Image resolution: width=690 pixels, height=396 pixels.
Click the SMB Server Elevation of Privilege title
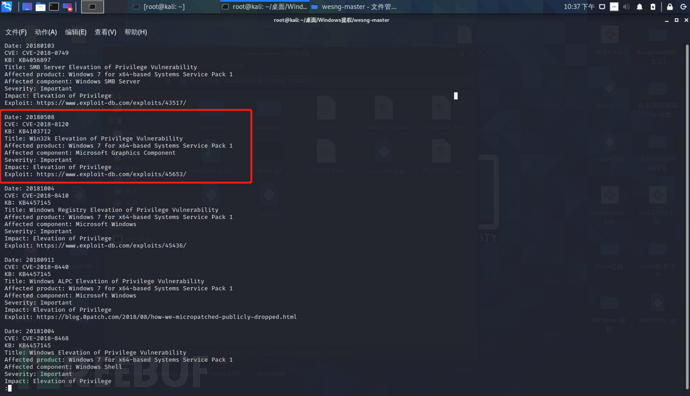click(x=101, y=67)
